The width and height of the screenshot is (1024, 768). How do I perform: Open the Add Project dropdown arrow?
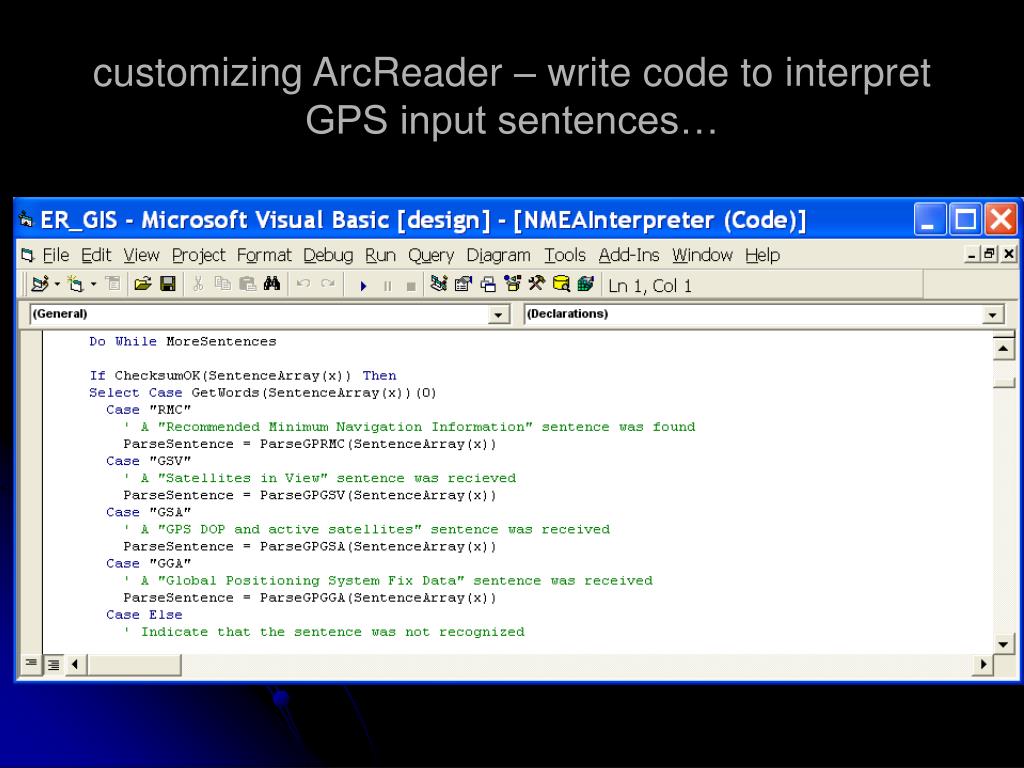(57, 284)
